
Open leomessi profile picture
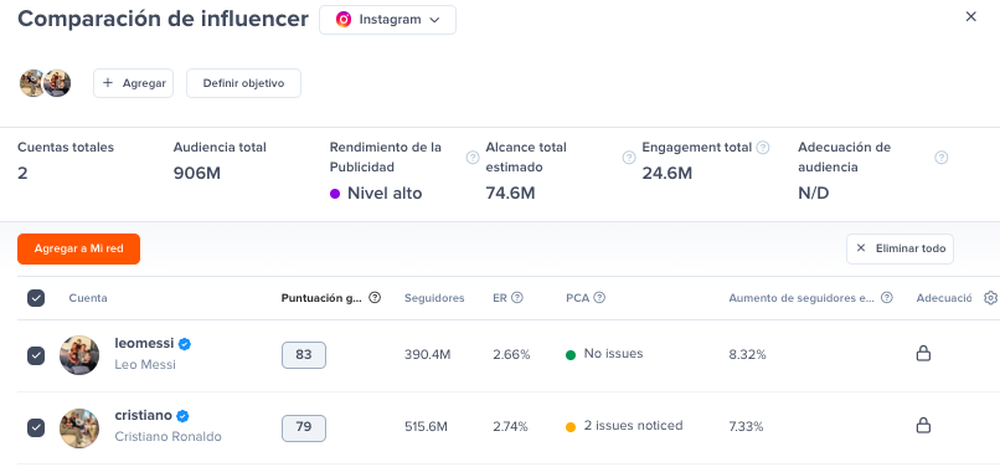pos(80,355)
